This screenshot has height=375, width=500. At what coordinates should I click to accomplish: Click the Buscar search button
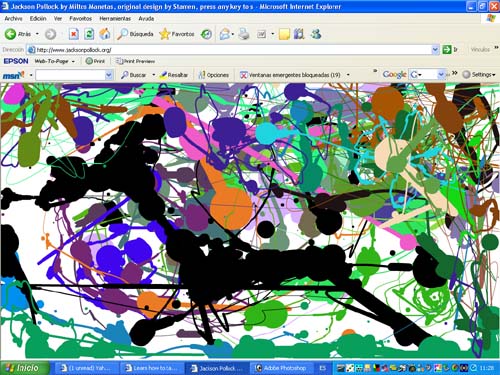133,75
